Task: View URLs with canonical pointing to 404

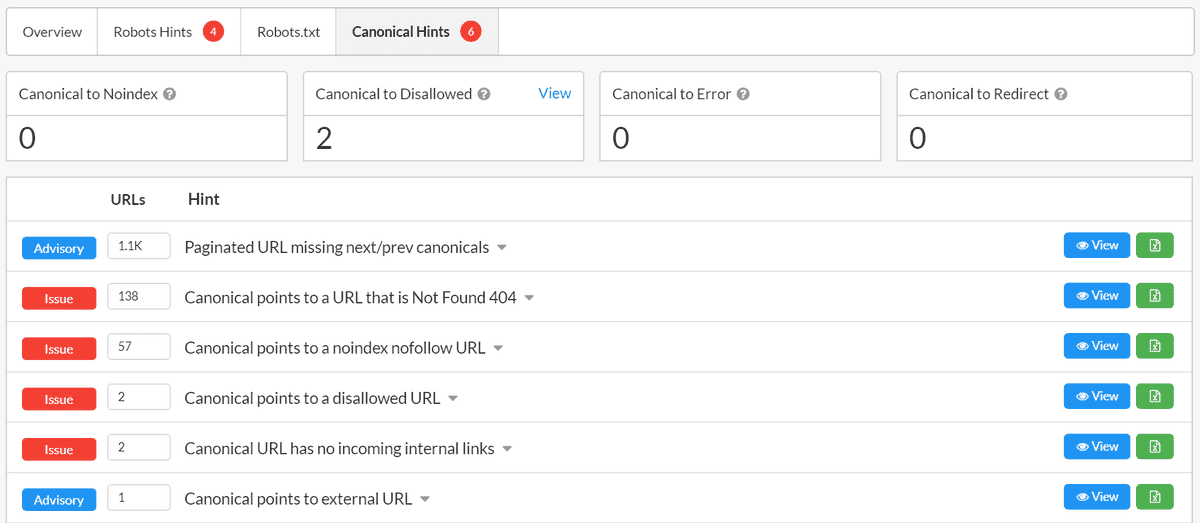Action: [x=1096, y=296]
